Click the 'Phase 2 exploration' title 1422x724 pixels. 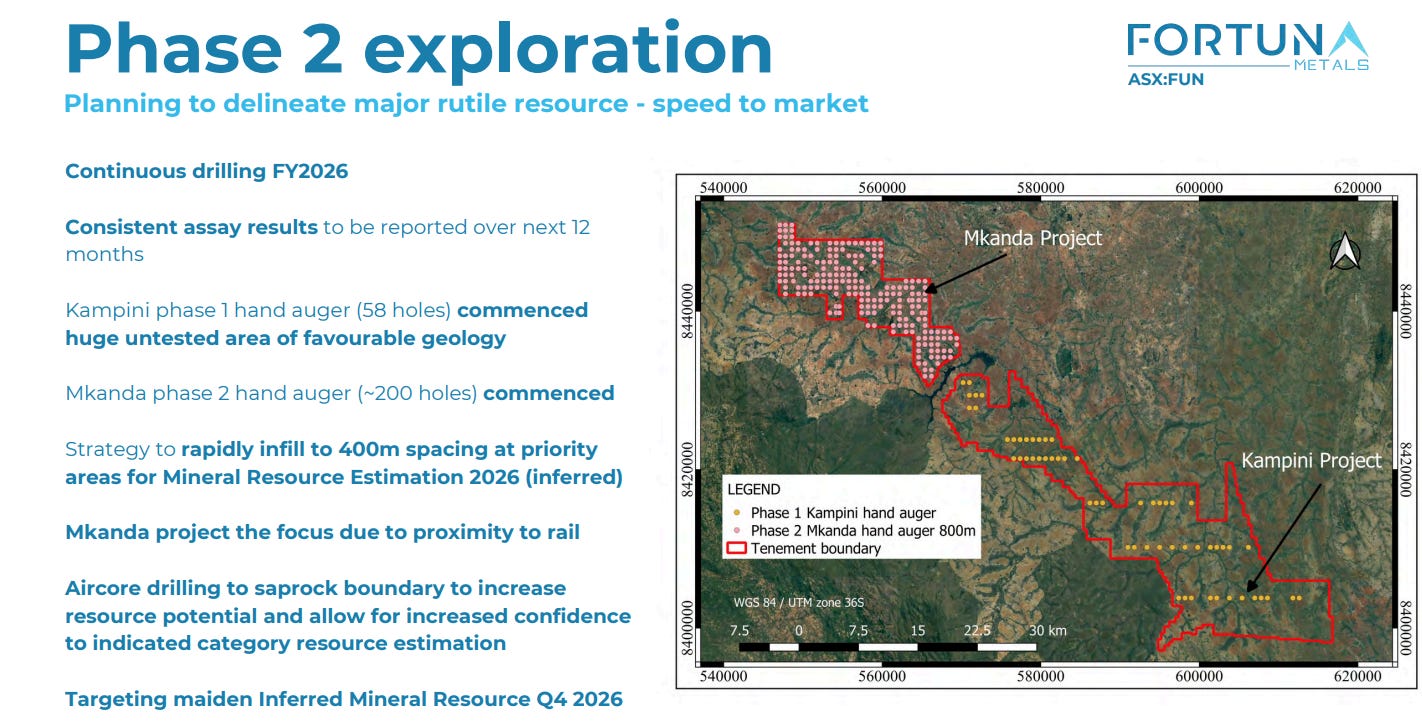[x=418, y=47]
